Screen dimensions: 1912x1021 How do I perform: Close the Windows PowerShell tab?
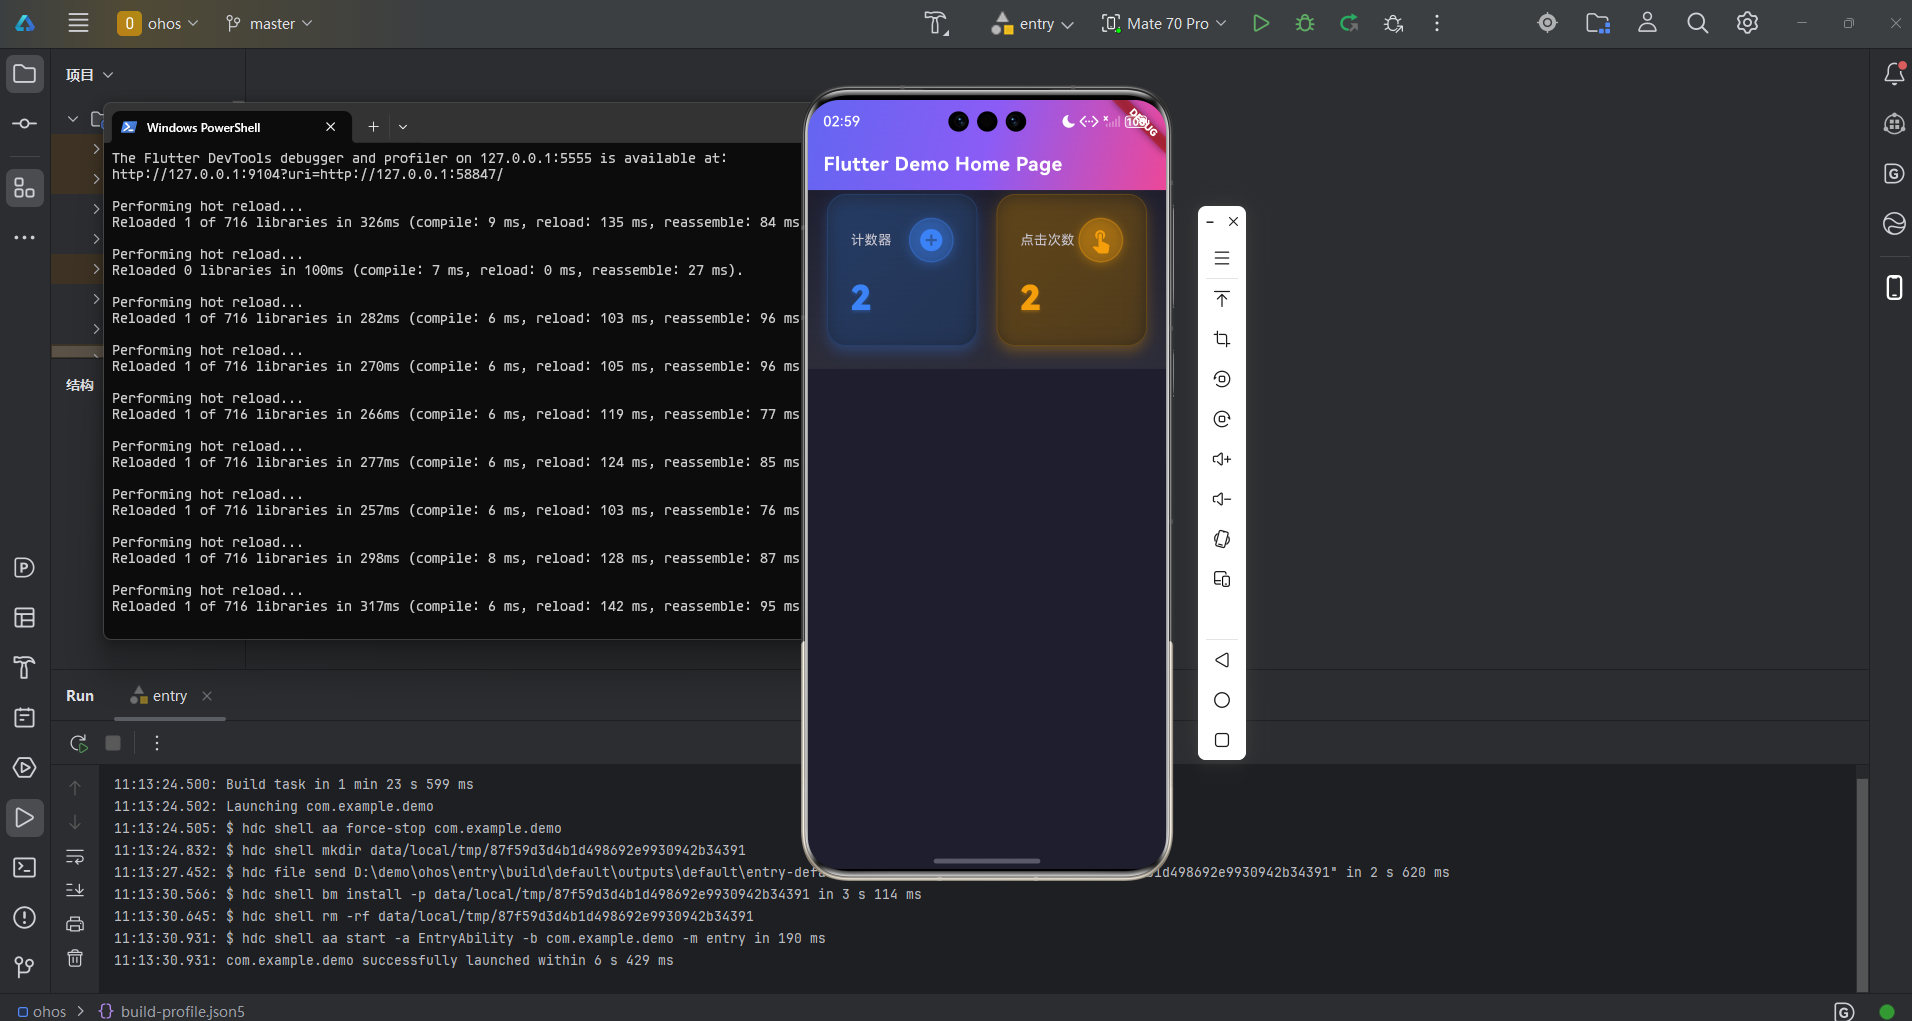331,127
